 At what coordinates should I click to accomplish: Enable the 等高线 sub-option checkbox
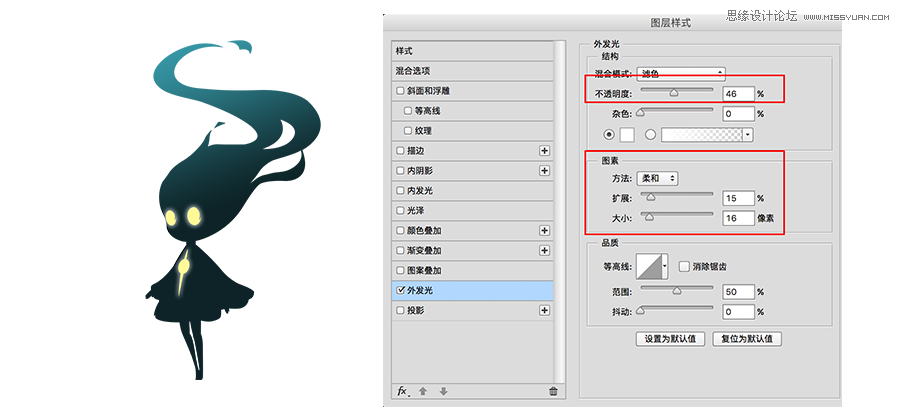[408, 111]
